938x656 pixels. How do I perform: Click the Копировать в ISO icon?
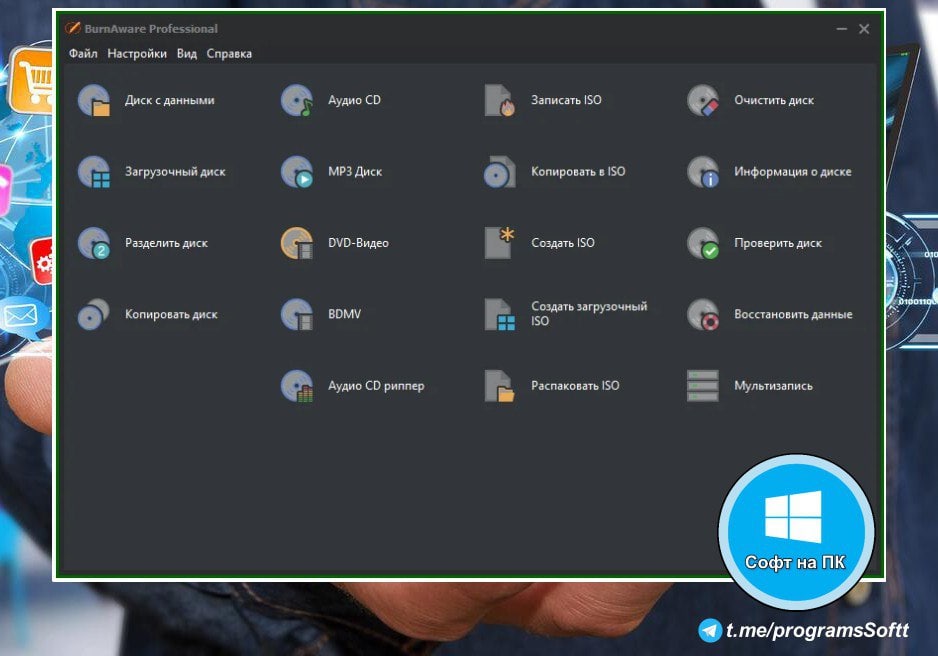click(500, 172)
